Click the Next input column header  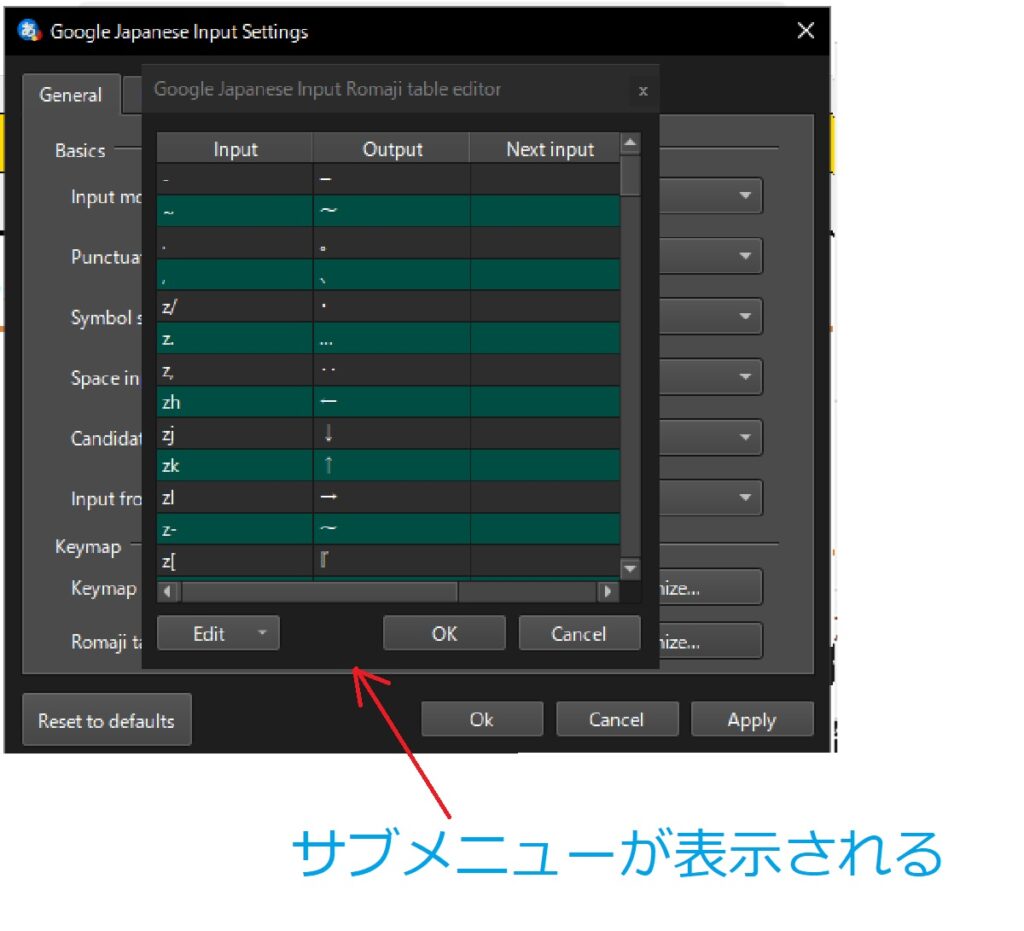pos(545,149)
